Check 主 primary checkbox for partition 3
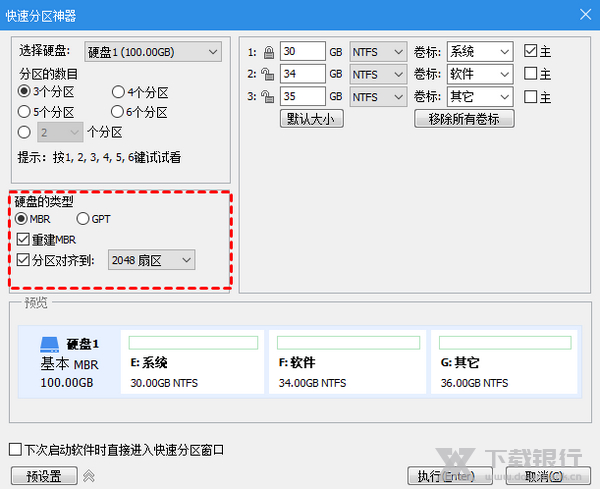 click(x=530, y=96)
